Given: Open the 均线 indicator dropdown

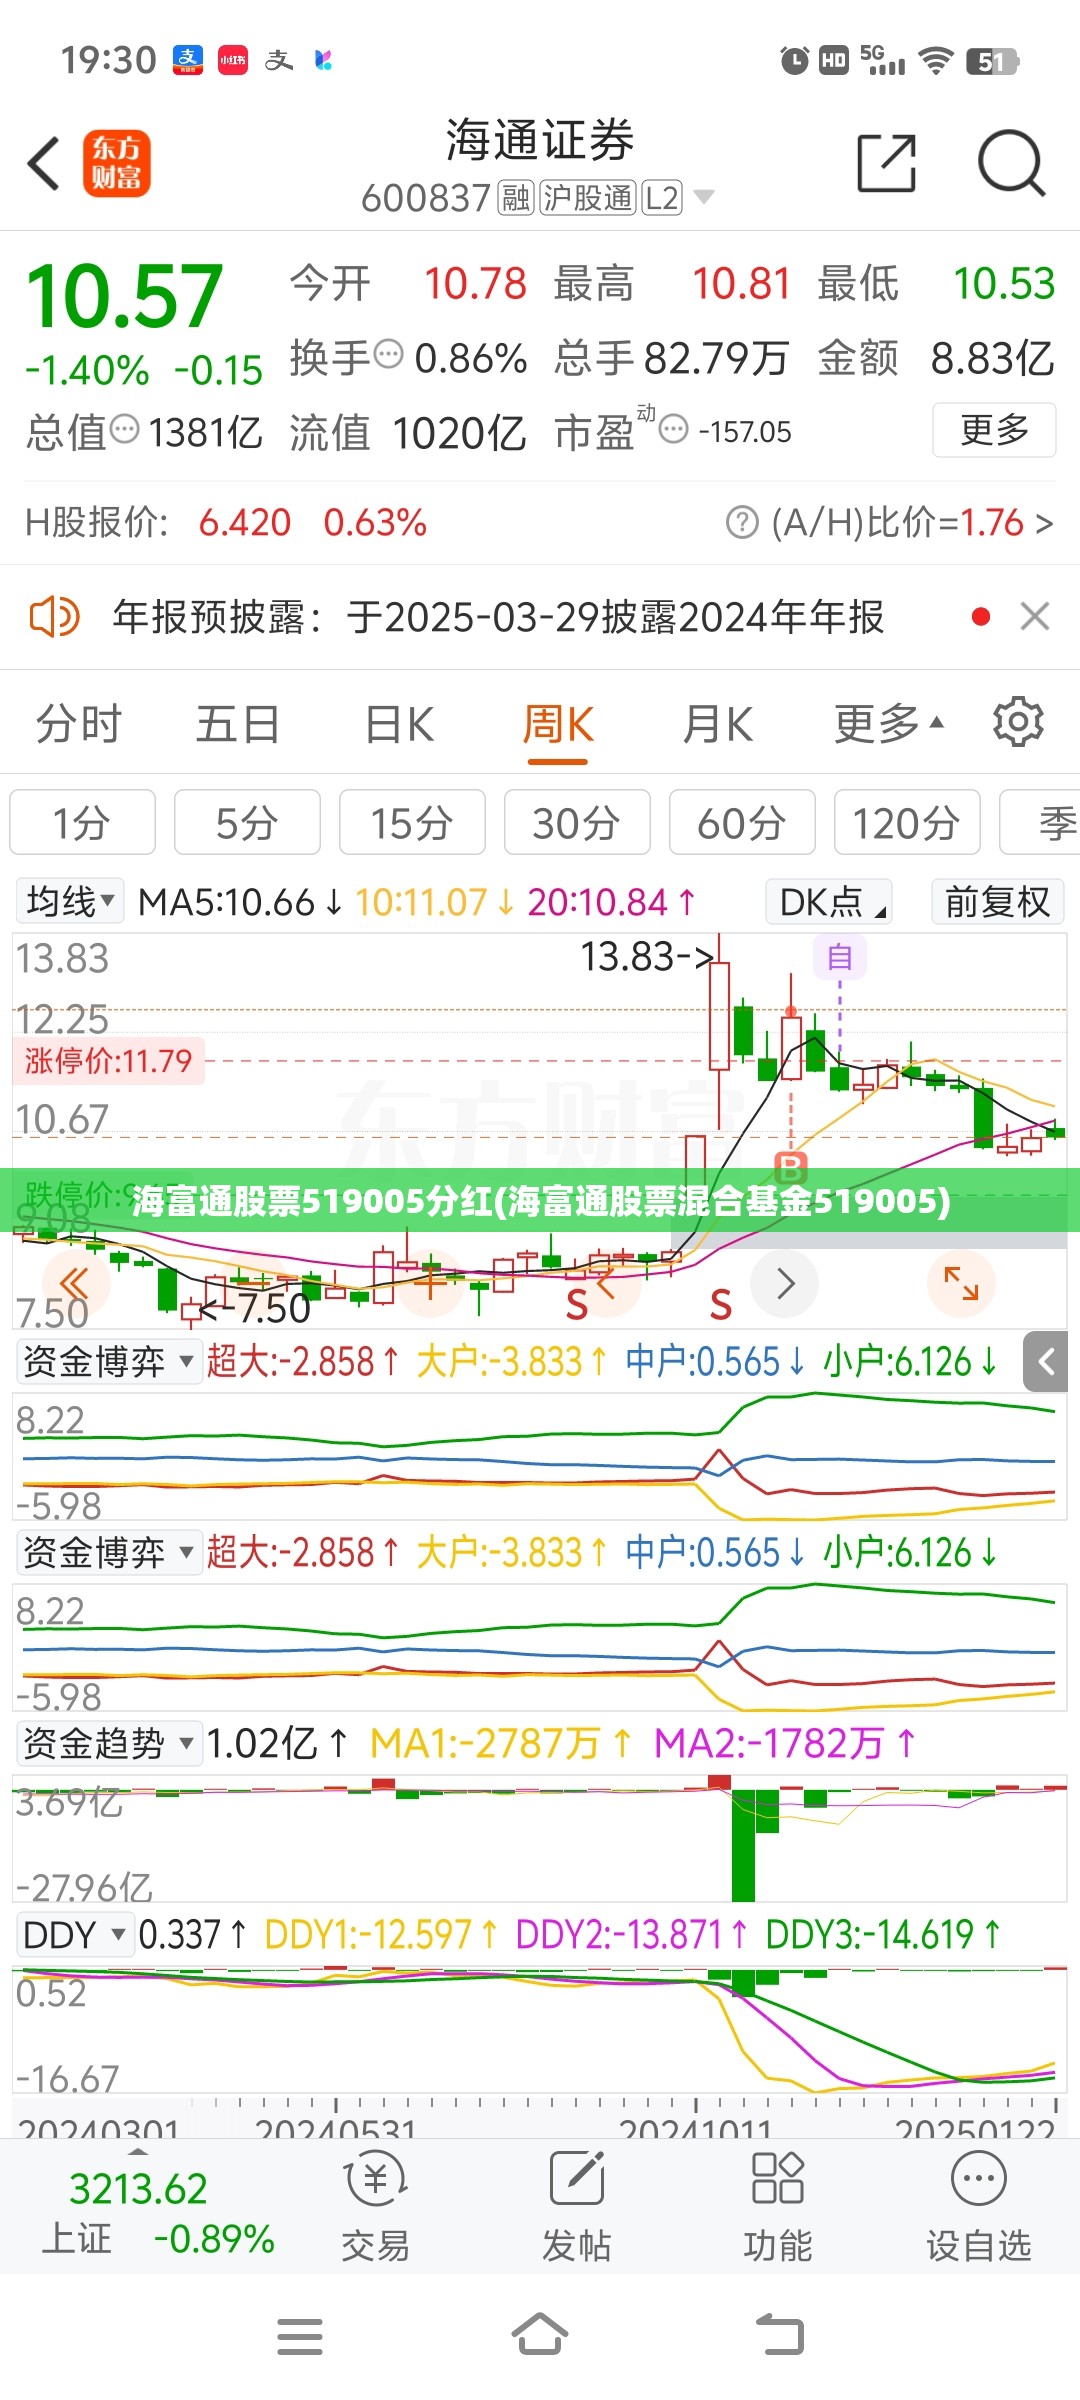Looking at the screenshot, I should pos(70,902).
